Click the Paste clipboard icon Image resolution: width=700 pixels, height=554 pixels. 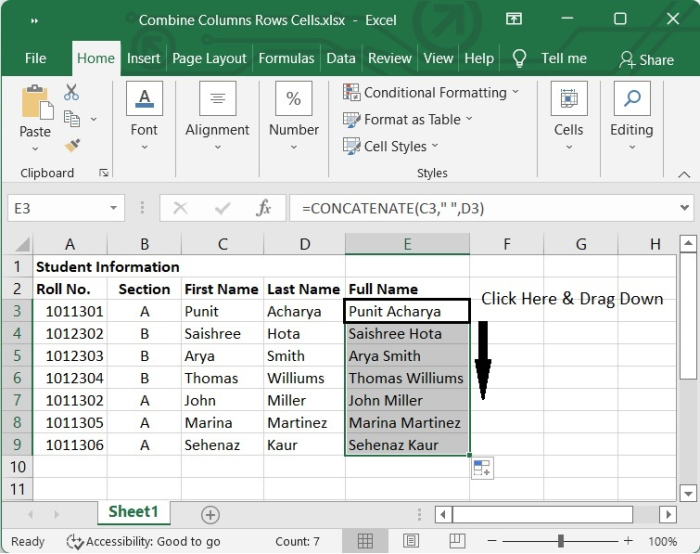(35, 104)
